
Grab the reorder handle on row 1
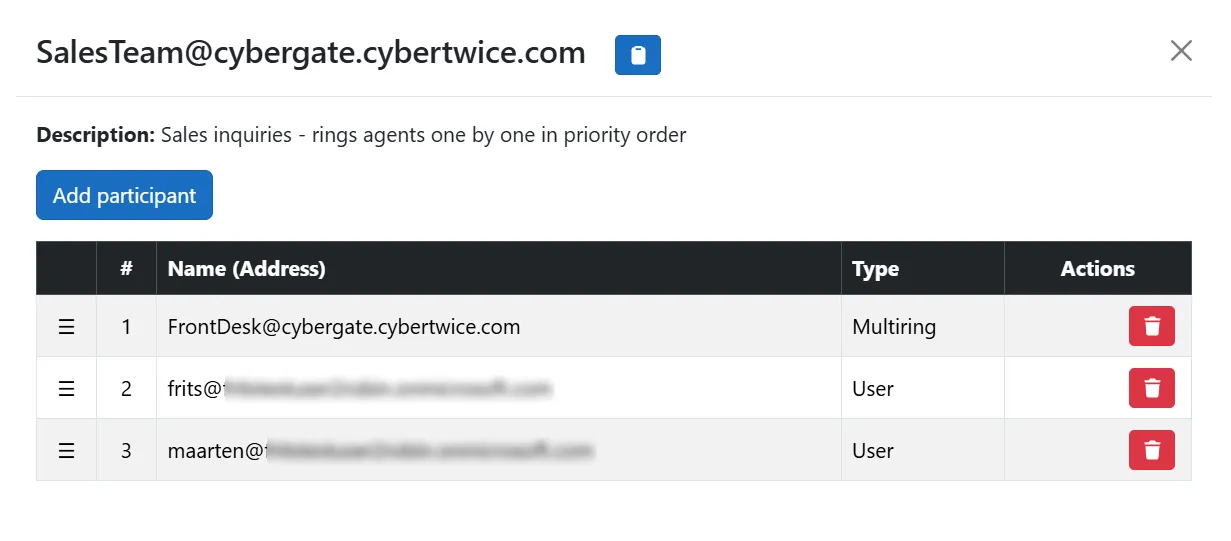(66, 327)
